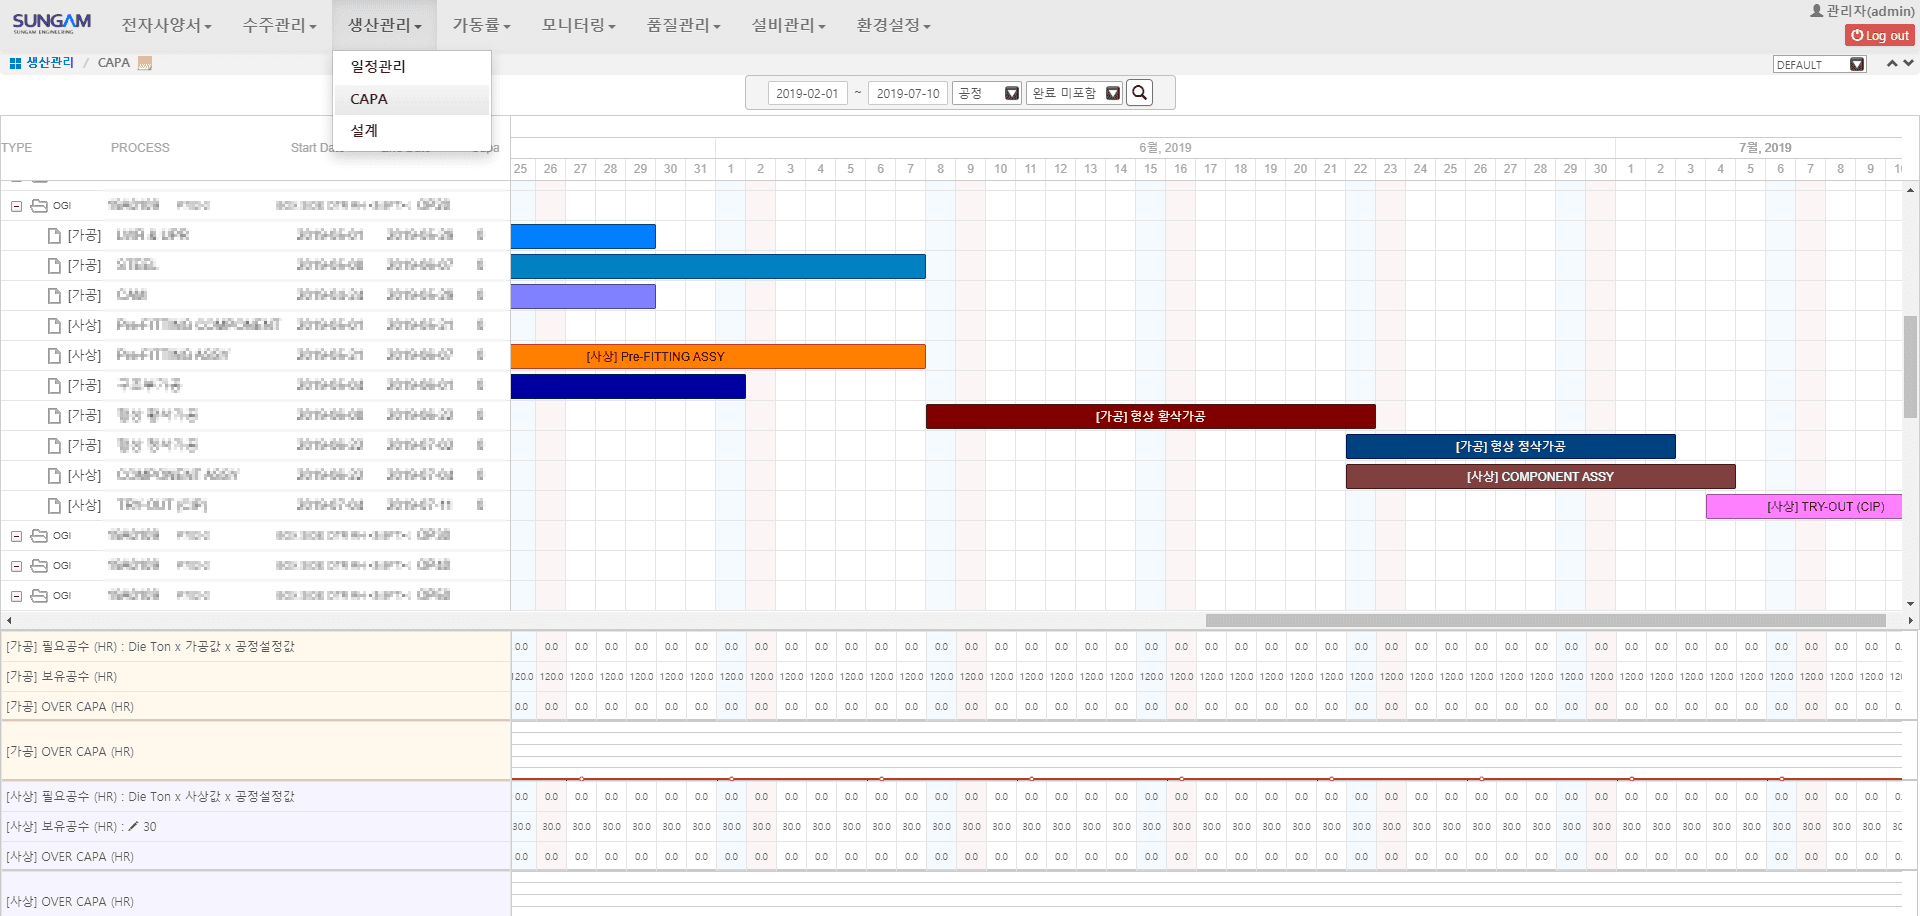Click the user icon beside 관리자(admin)

pyautogui.click(x=1817, y=11)
